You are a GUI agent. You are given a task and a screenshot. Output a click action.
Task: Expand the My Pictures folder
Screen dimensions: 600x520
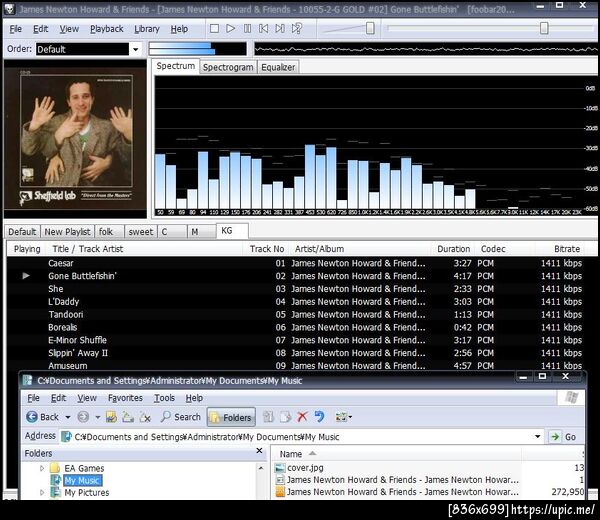(42, 492)
